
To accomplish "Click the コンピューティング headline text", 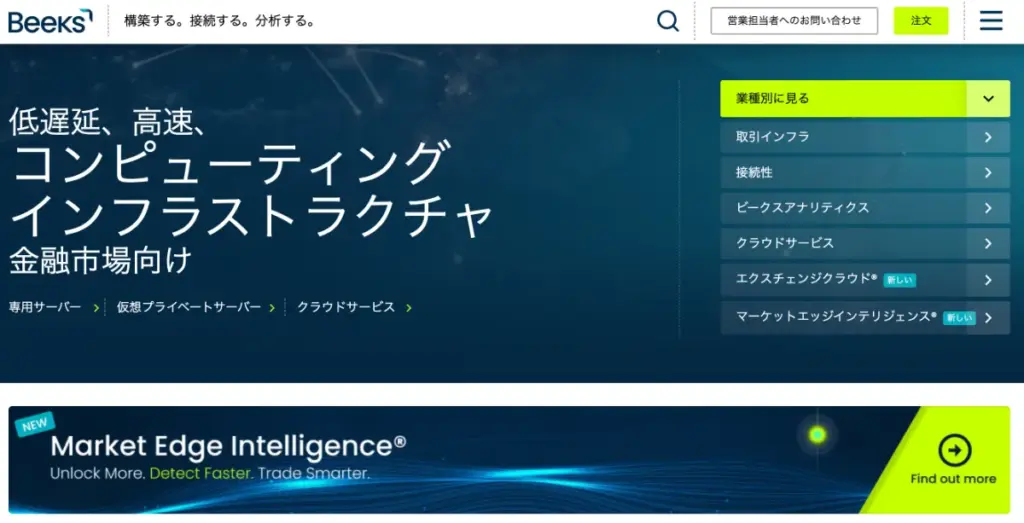I will (x=231, y=163).
